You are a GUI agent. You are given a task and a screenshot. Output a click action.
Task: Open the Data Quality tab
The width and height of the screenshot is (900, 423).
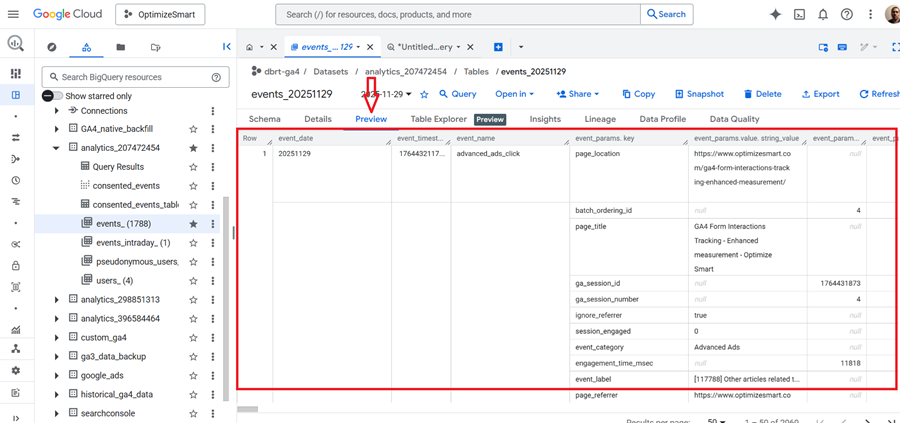pyautogui.click(x=734, y=119)
